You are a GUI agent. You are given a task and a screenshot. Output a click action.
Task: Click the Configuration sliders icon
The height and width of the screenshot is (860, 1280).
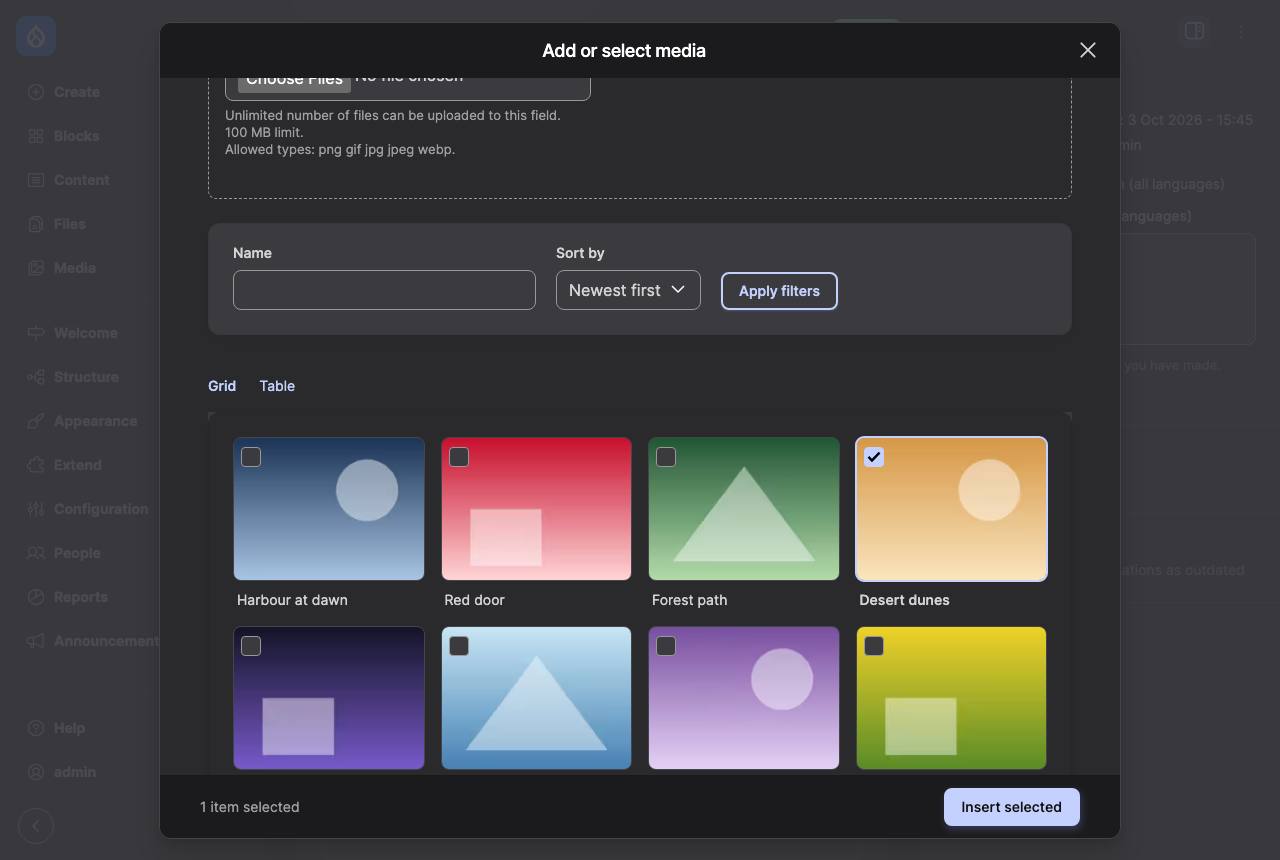(x=36, y=509)
